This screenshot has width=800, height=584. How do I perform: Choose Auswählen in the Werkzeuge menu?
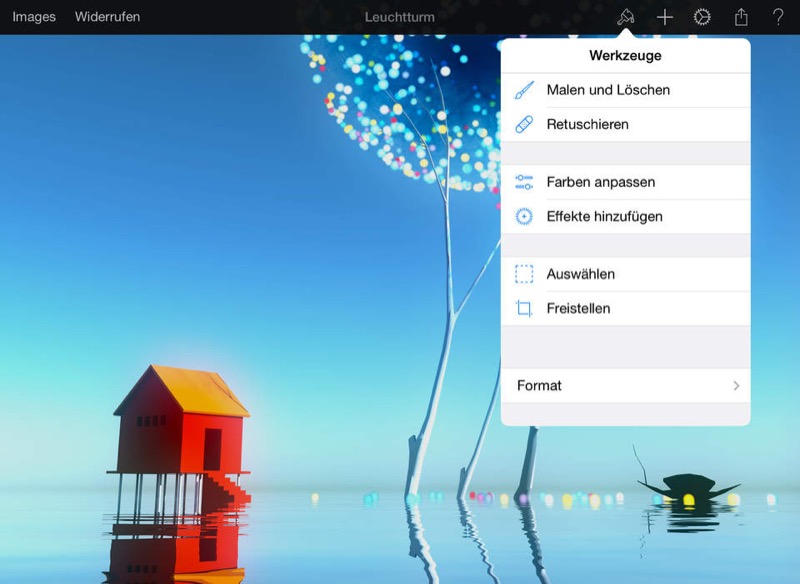[x=580, y=274]
